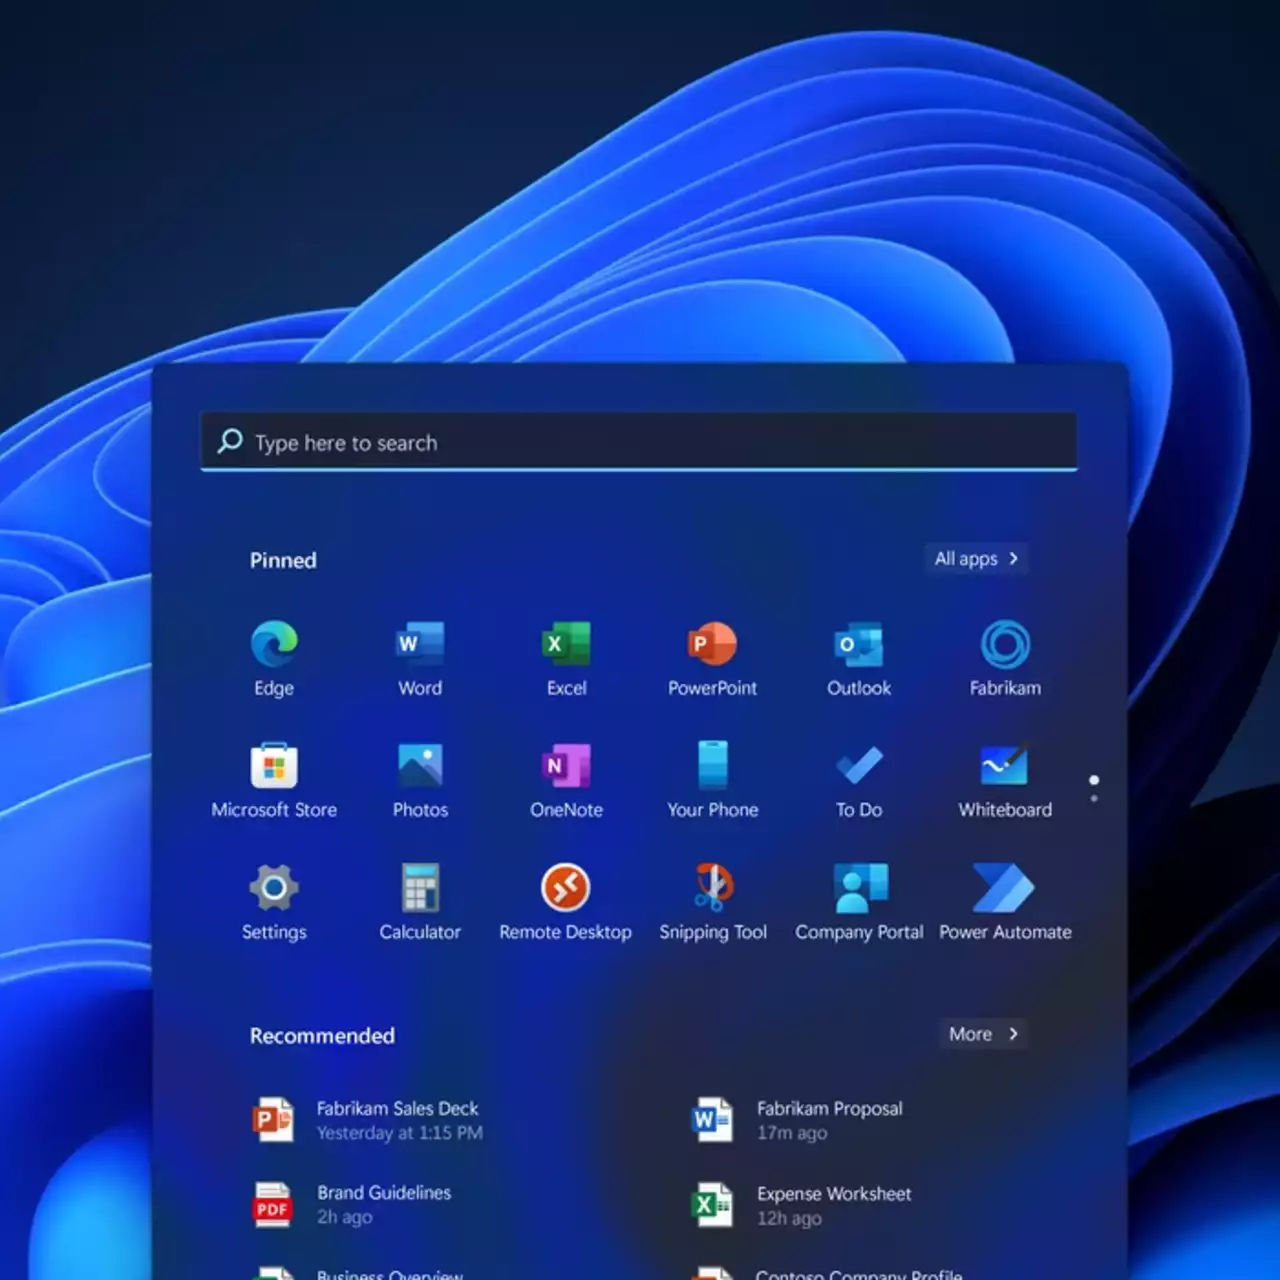1280x1280 pixels.
Task: Launch Power Automate
Action: [x=1005, y=902]
